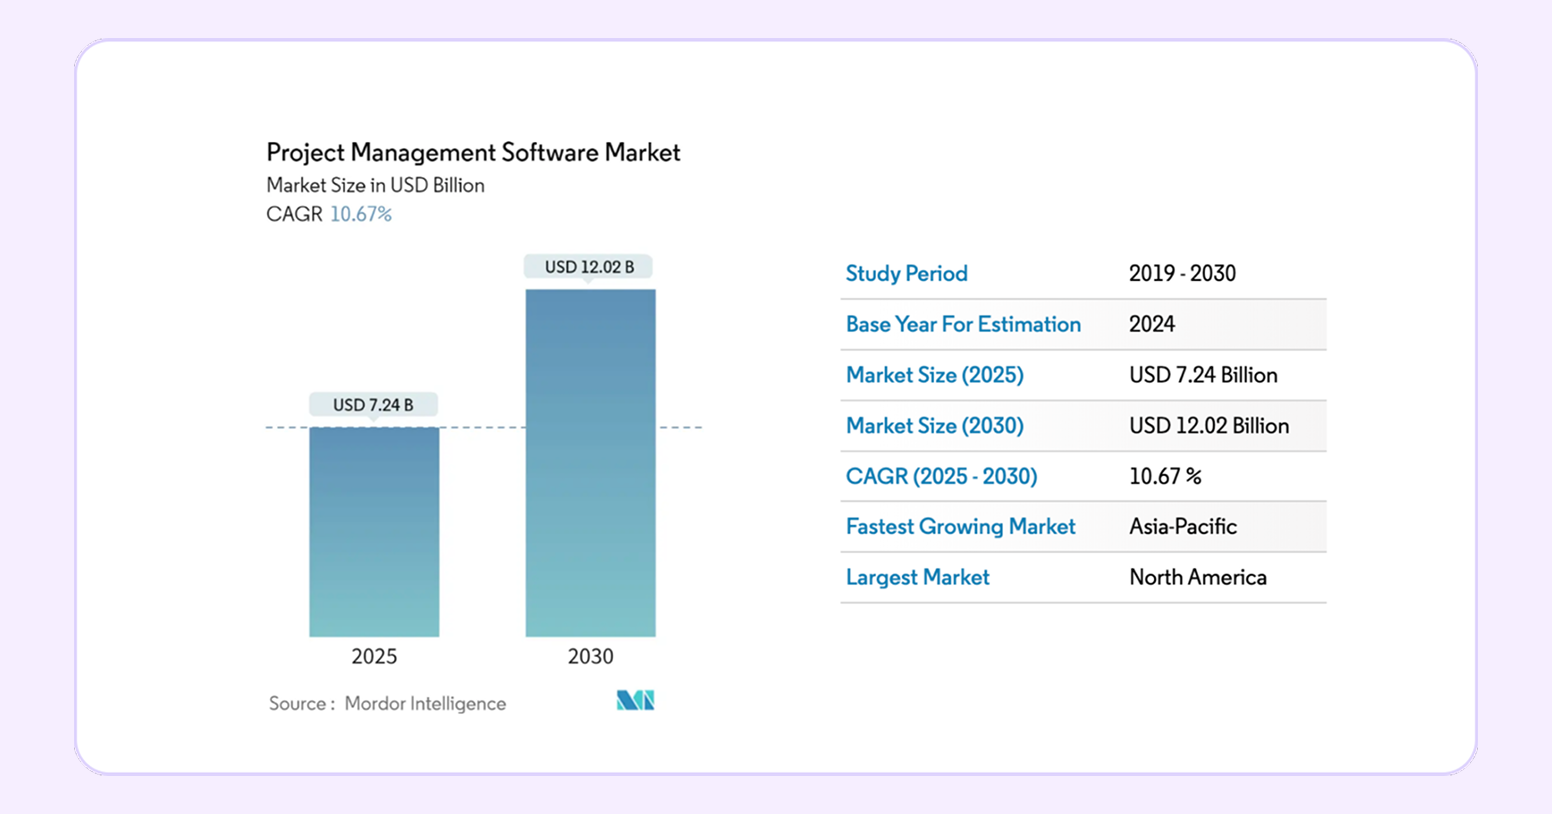Open the Largest Market link
1552x814 pixels.
(917, 577)
